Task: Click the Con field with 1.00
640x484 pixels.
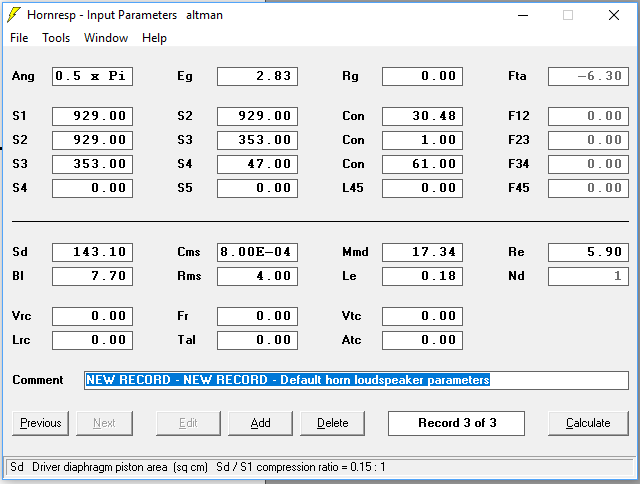Action: tap(422, 140)
